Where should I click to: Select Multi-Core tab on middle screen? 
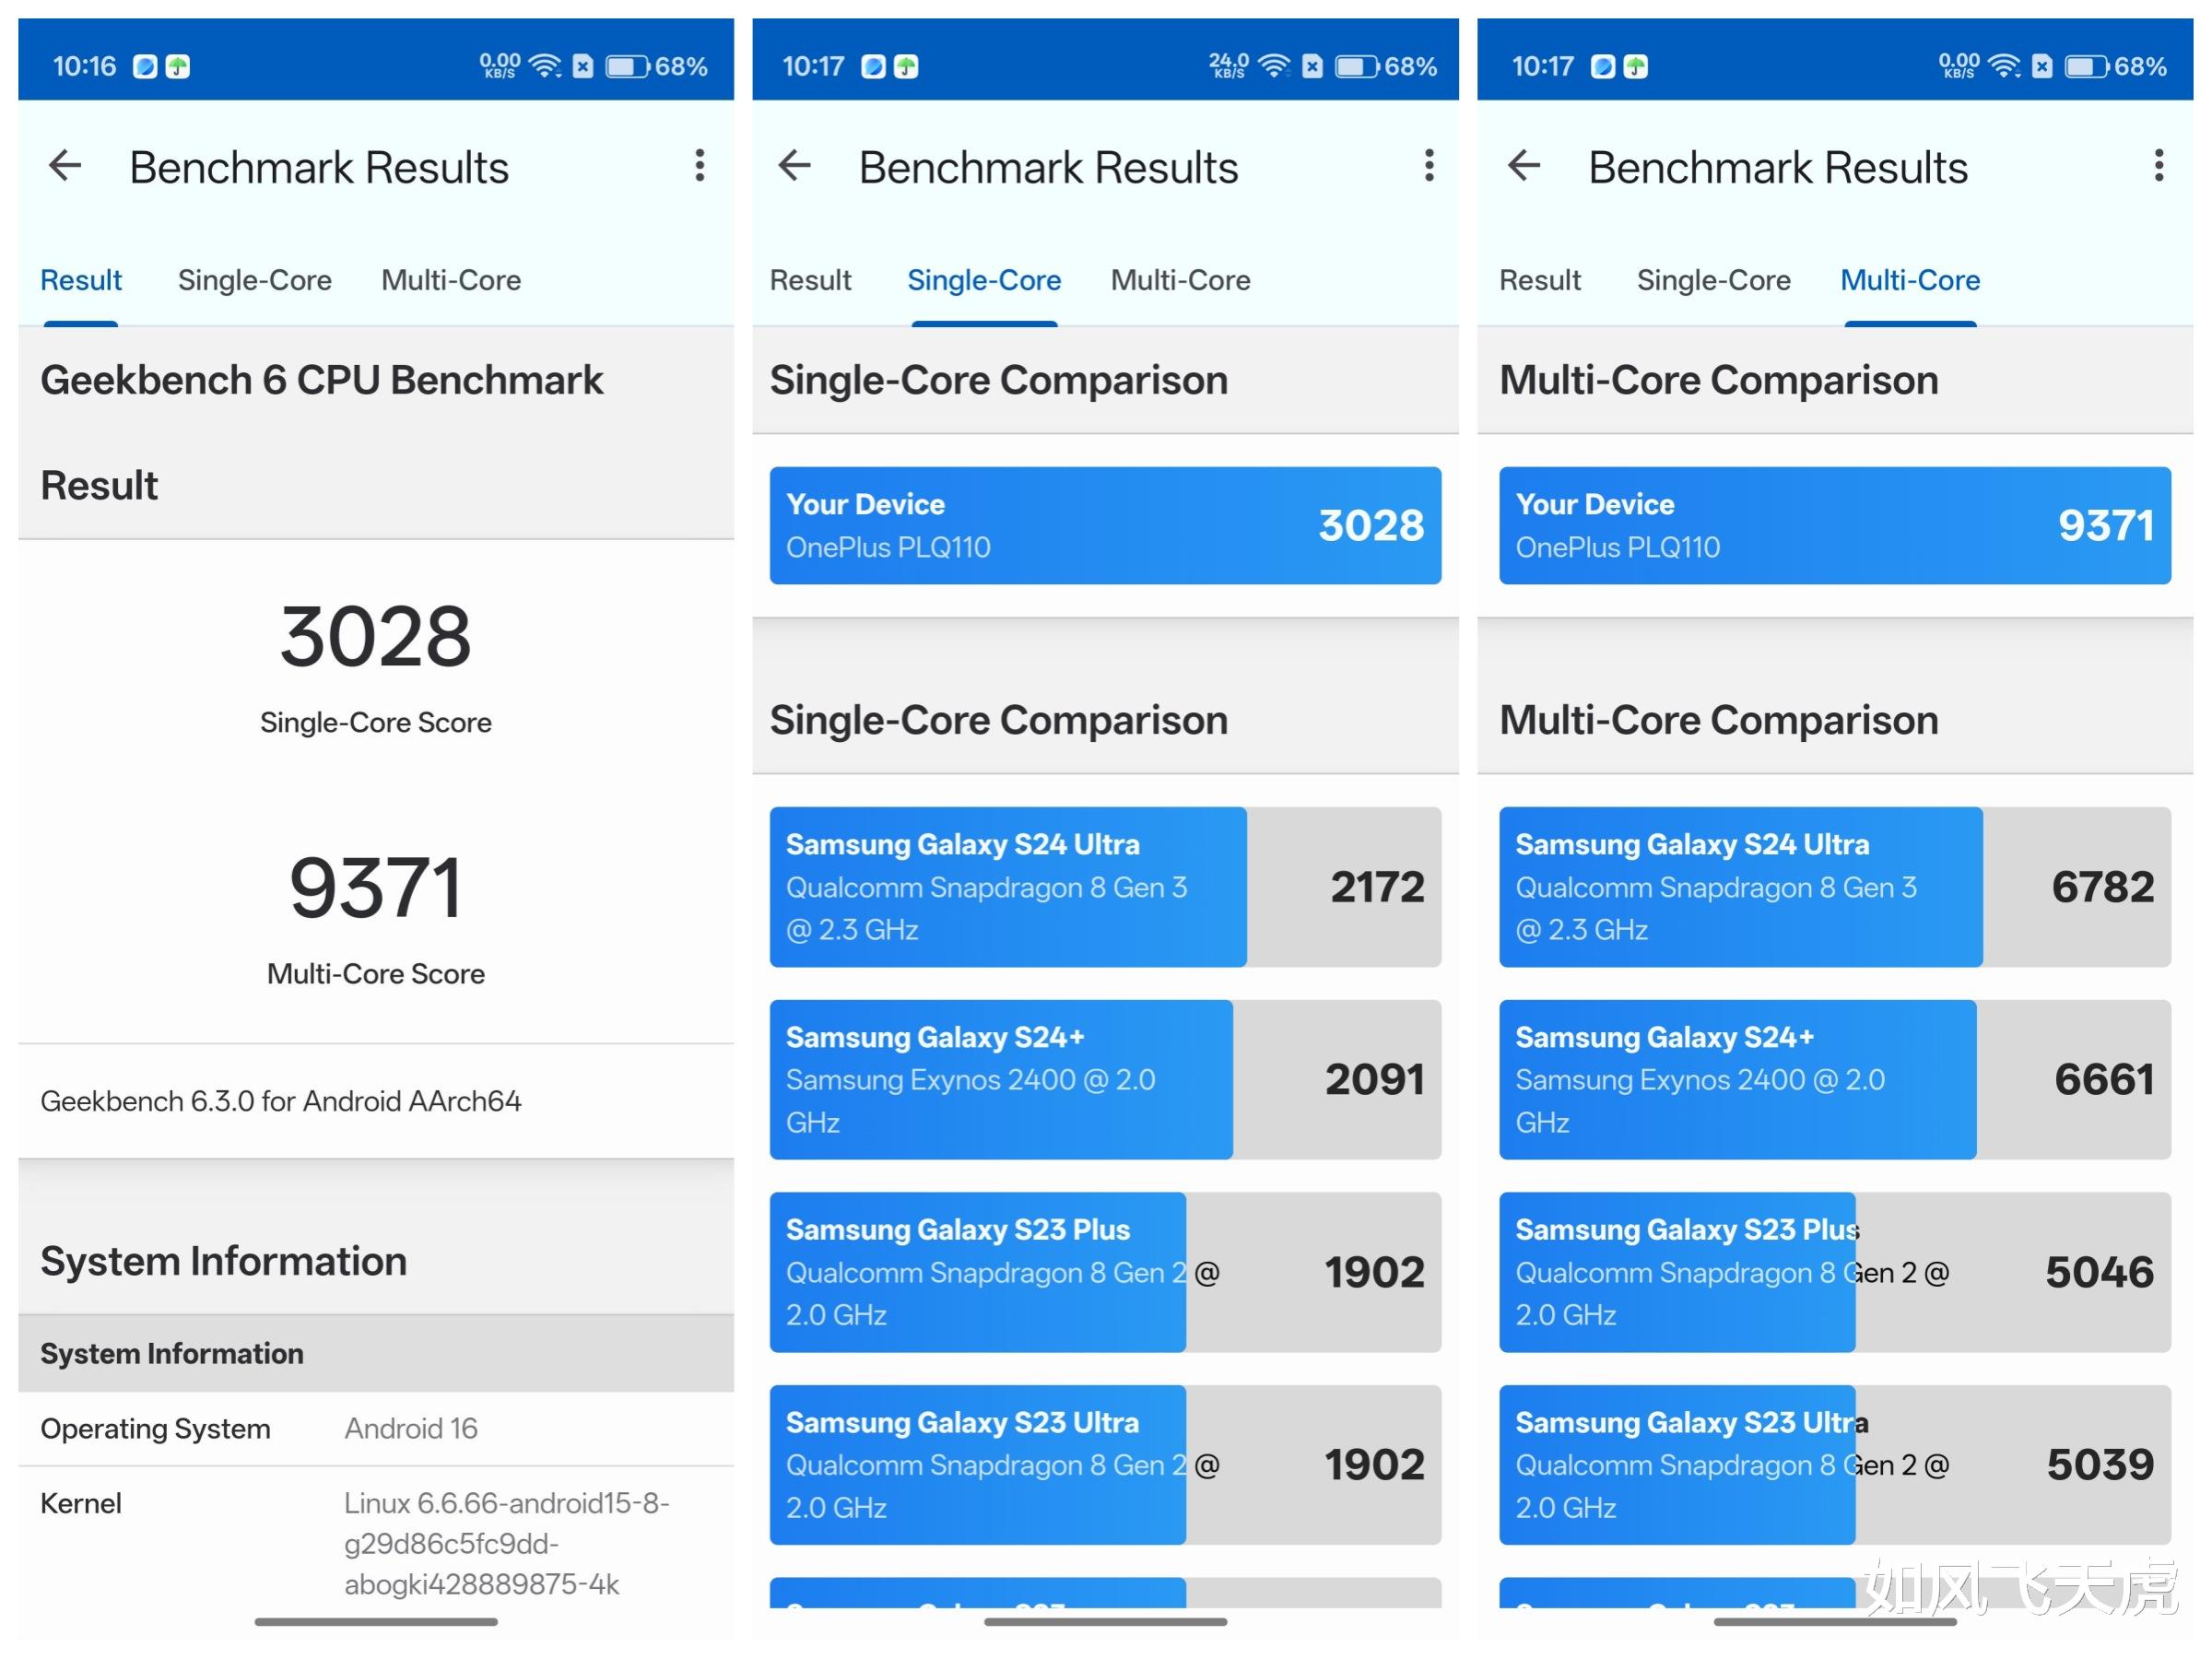click(1180, 280)
